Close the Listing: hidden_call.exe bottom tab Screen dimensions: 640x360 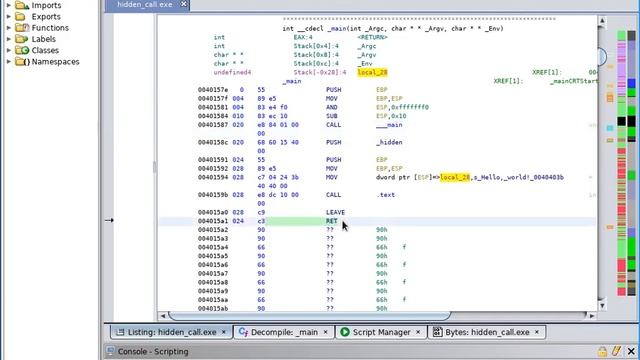coord(224,332)
